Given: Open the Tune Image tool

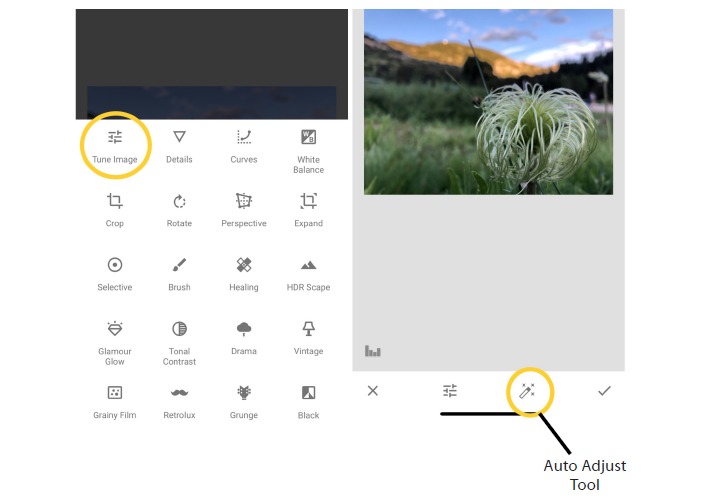Looking at the screenshot, I should (115, 146).
